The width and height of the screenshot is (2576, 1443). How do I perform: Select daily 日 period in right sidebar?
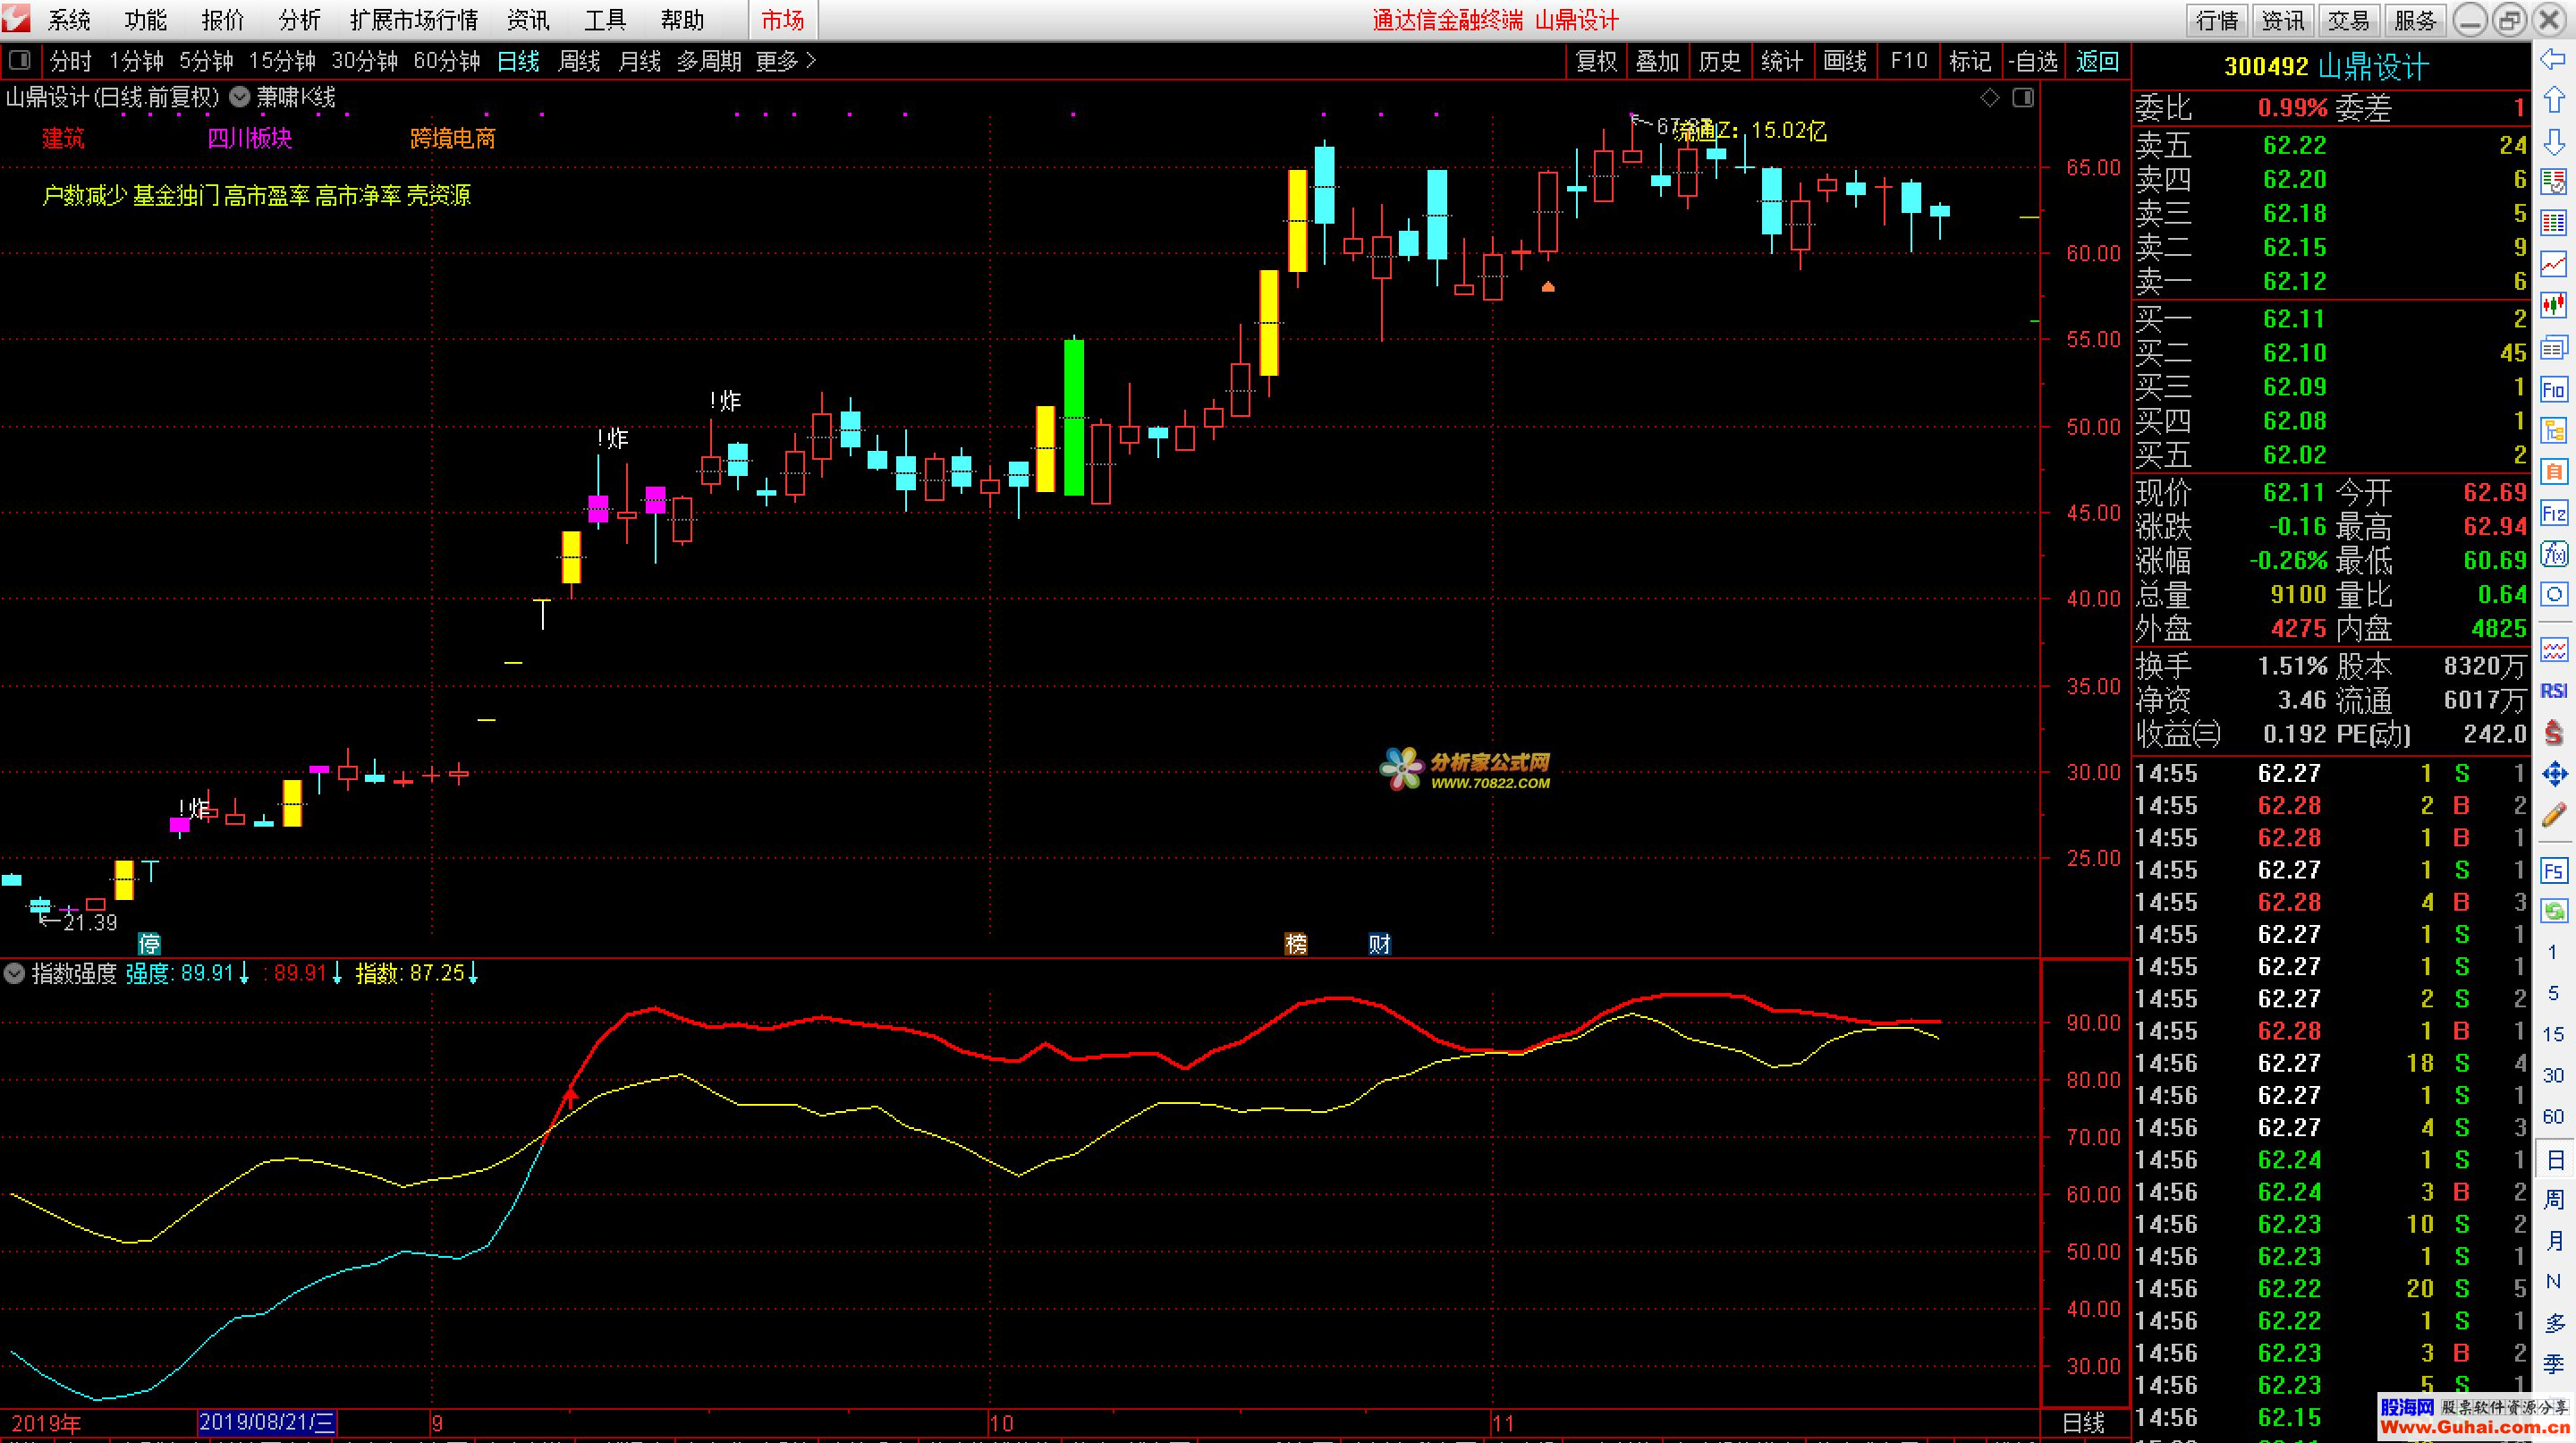coord(2554,1160)
